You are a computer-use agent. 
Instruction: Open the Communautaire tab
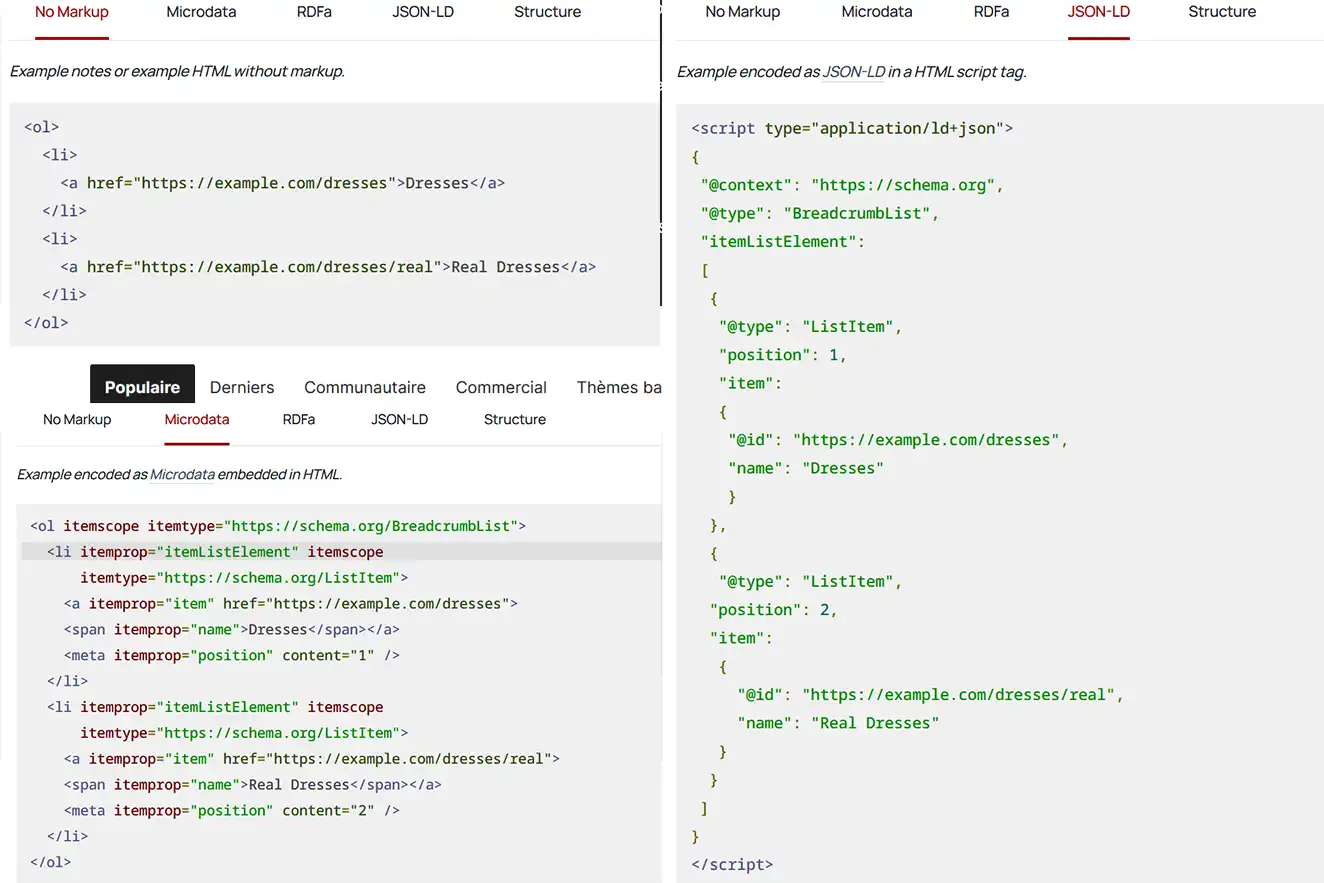365,387
